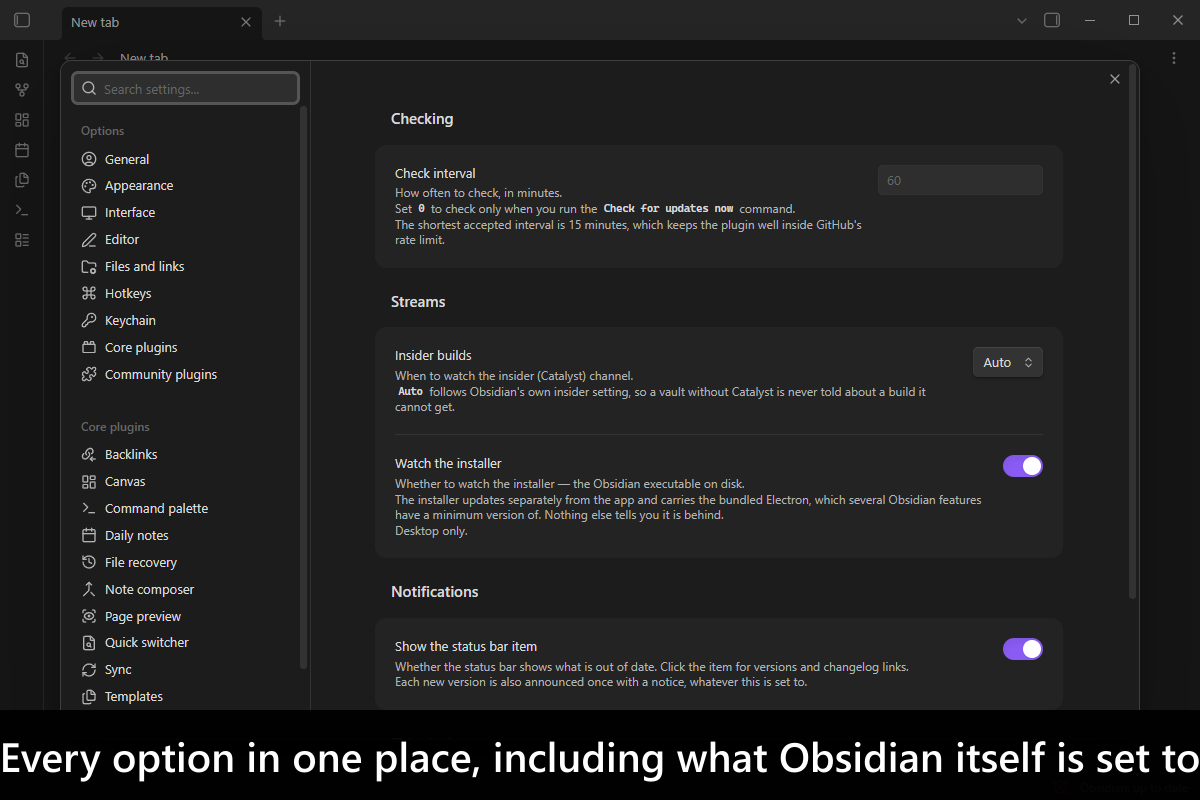This screenshot has height=800, width=1200.
Task: Open graph view from the ribbon
Action: [x=22, y=90]
